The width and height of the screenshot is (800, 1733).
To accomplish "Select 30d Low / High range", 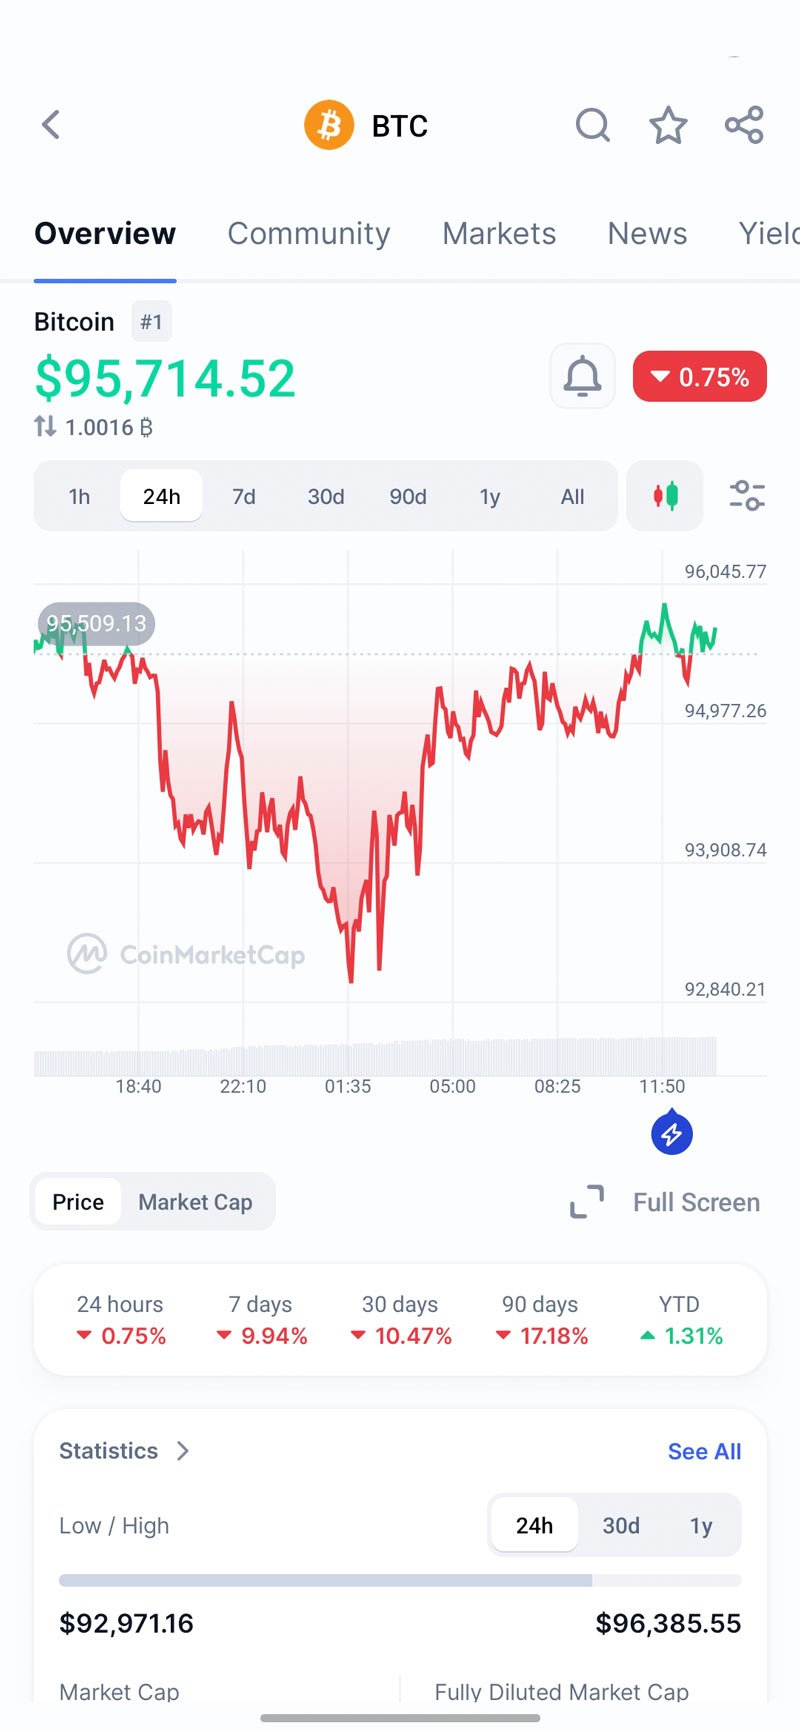I will [x=620, y=1525].
